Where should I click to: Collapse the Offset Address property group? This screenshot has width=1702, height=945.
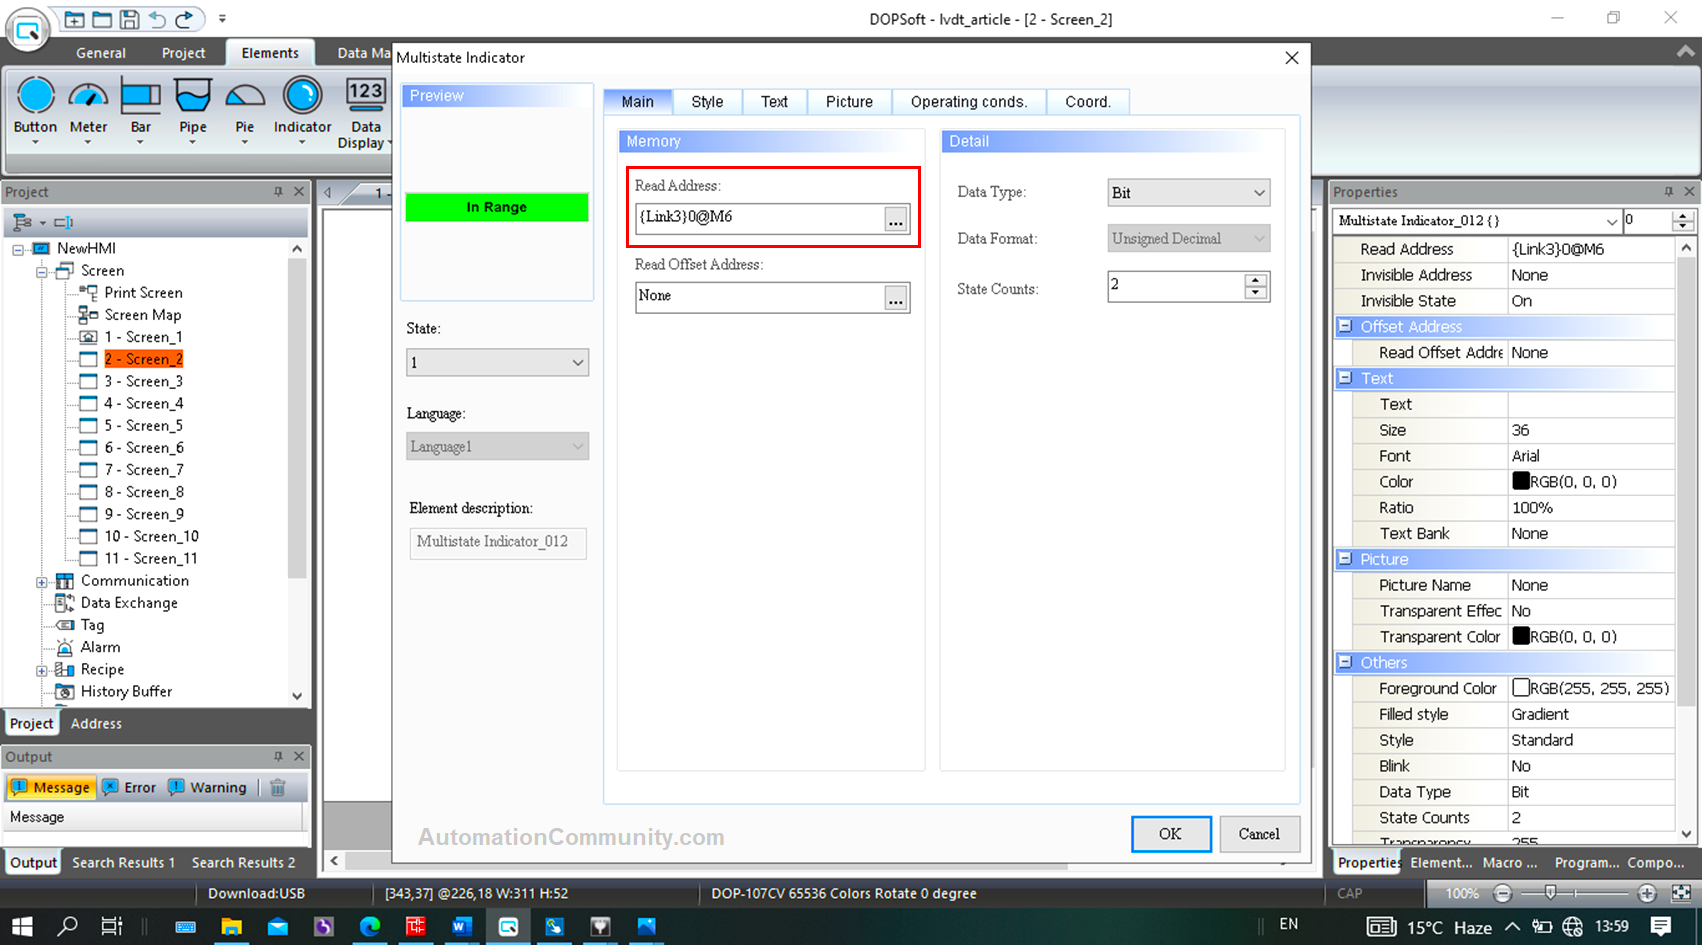coord(1345,327)
